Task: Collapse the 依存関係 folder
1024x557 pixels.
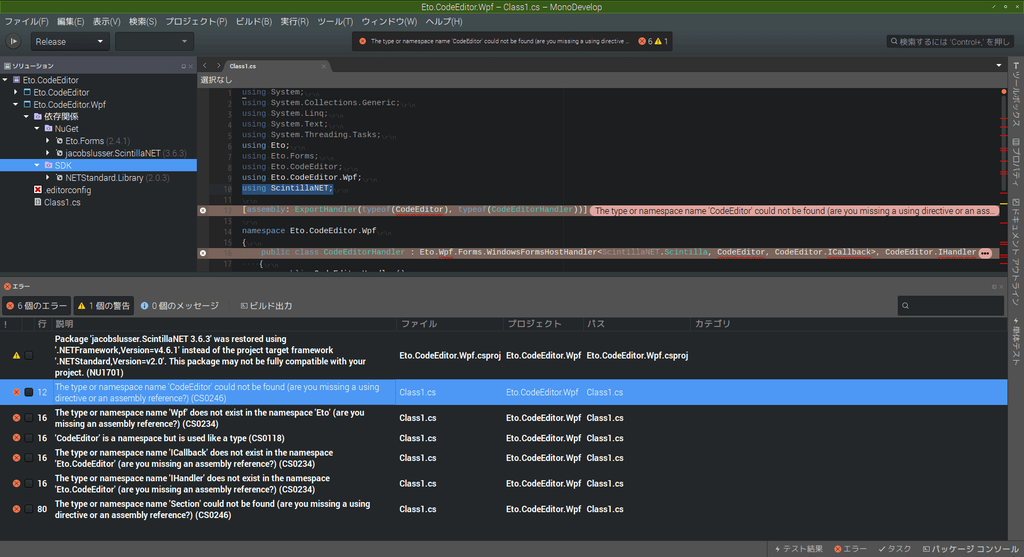Action: click(27, 116)
